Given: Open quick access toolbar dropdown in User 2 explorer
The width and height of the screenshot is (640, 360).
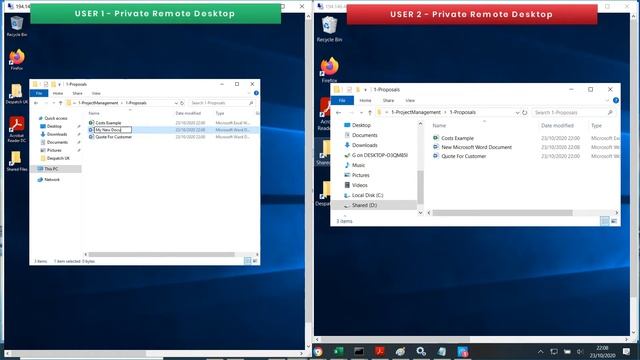Looking at the screenshot, I should click(365, 90).
